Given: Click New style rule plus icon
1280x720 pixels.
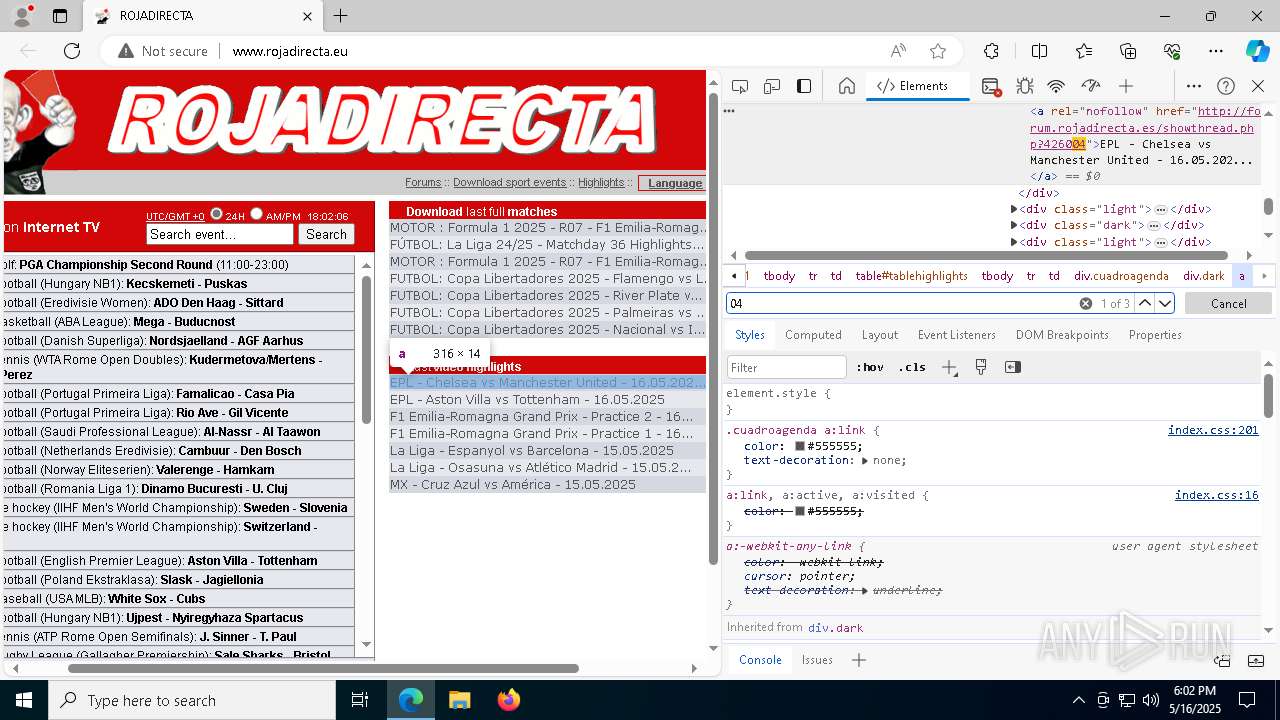Looking at the screenshot, I should (x=949, y=367).
